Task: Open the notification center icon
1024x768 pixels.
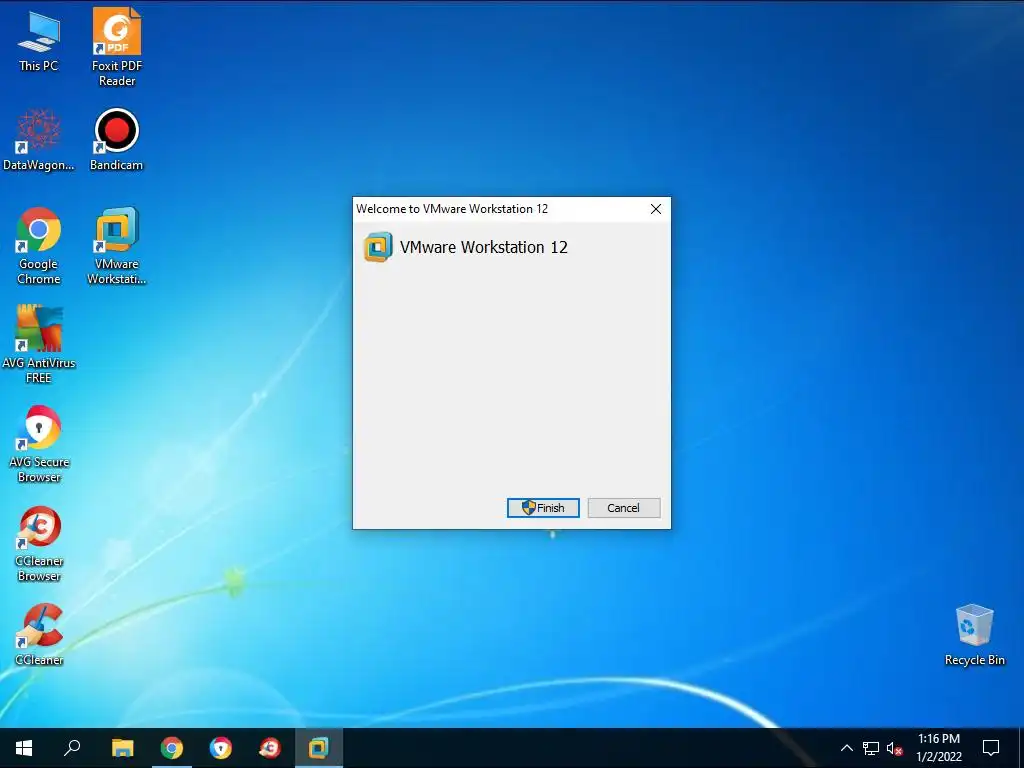Action: (x=991, y=748)
